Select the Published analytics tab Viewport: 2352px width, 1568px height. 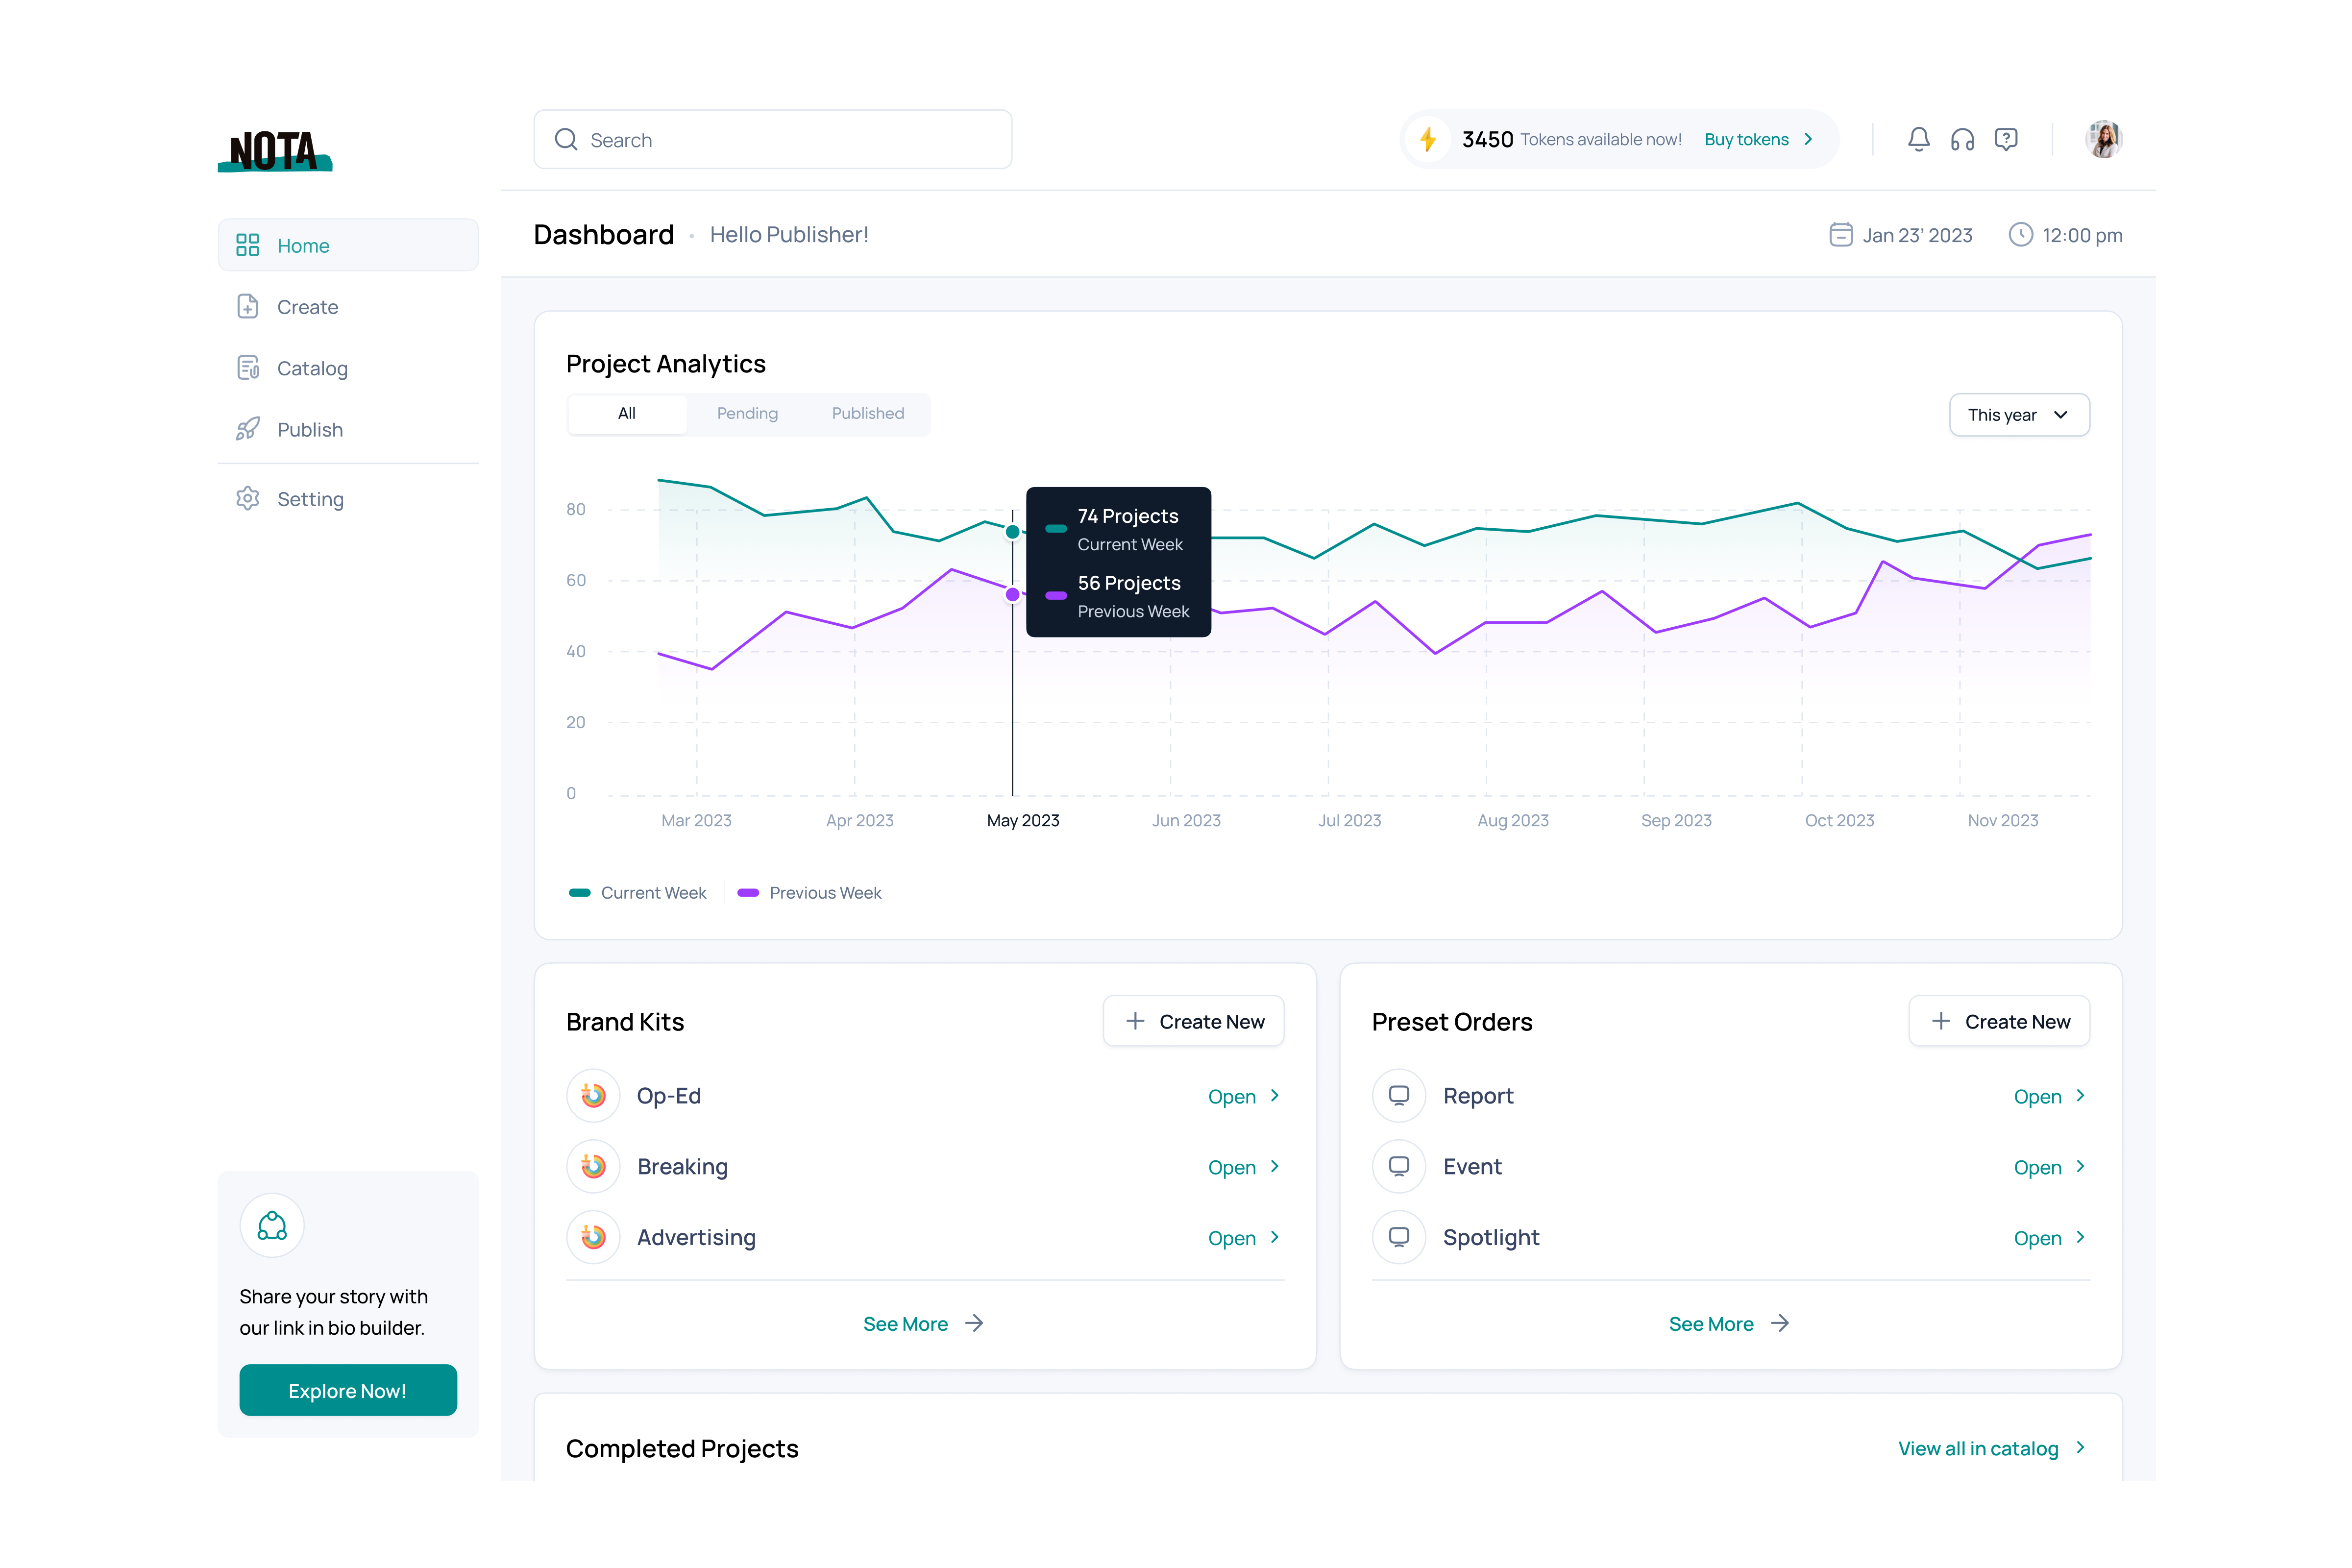coord(867,414)
